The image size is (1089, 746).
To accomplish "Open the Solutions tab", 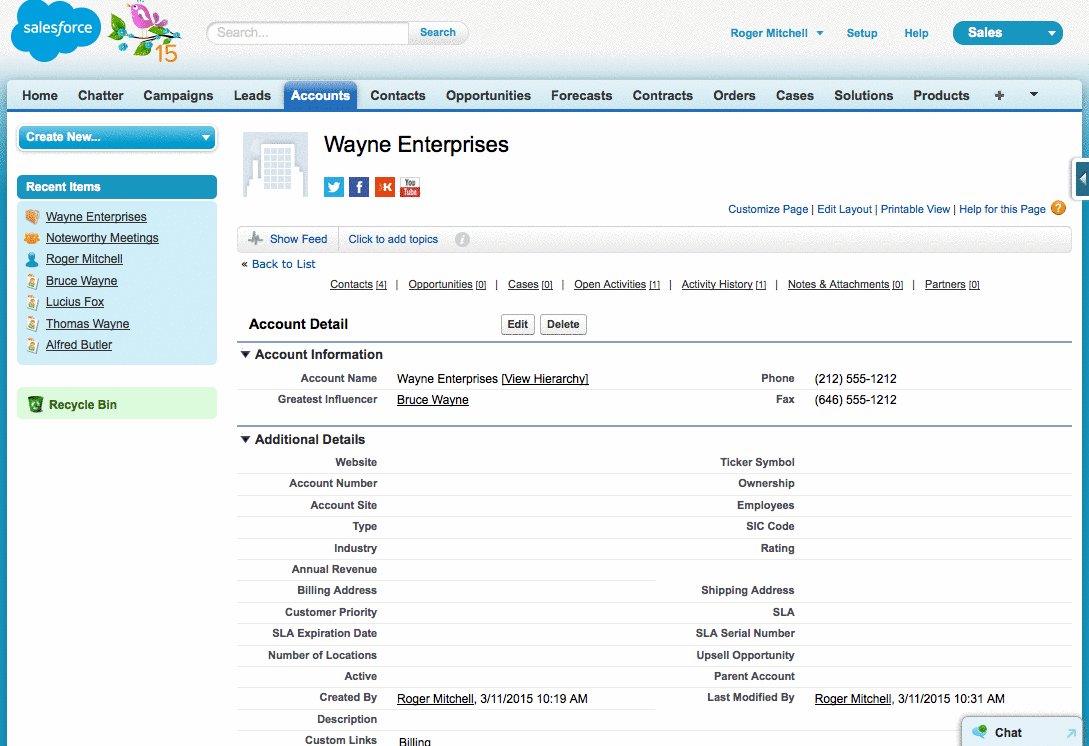I will [863, 95].
